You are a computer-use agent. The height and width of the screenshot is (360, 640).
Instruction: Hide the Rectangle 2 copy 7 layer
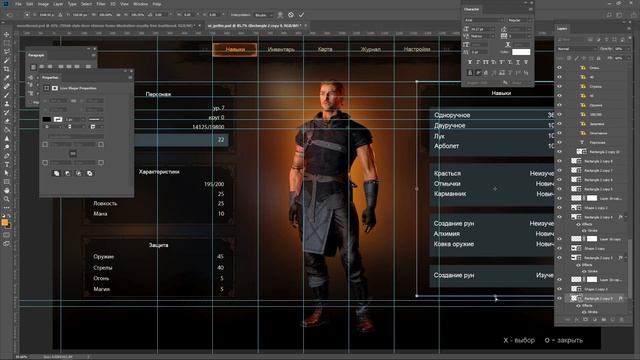(559, 170)
